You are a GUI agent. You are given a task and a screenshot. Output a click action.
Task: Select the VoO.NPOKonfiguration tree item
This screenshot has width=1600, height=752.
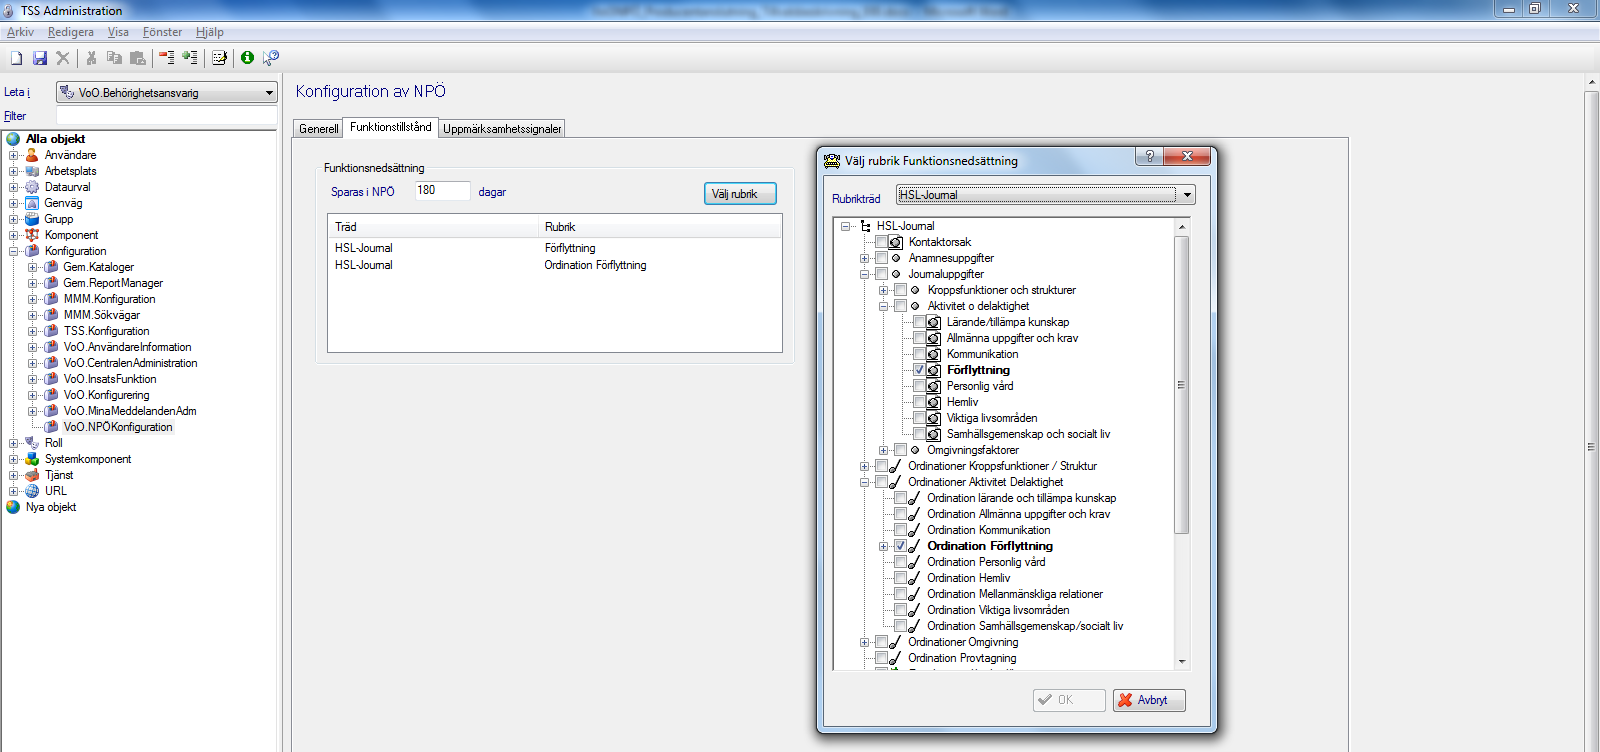coord(118,427)
